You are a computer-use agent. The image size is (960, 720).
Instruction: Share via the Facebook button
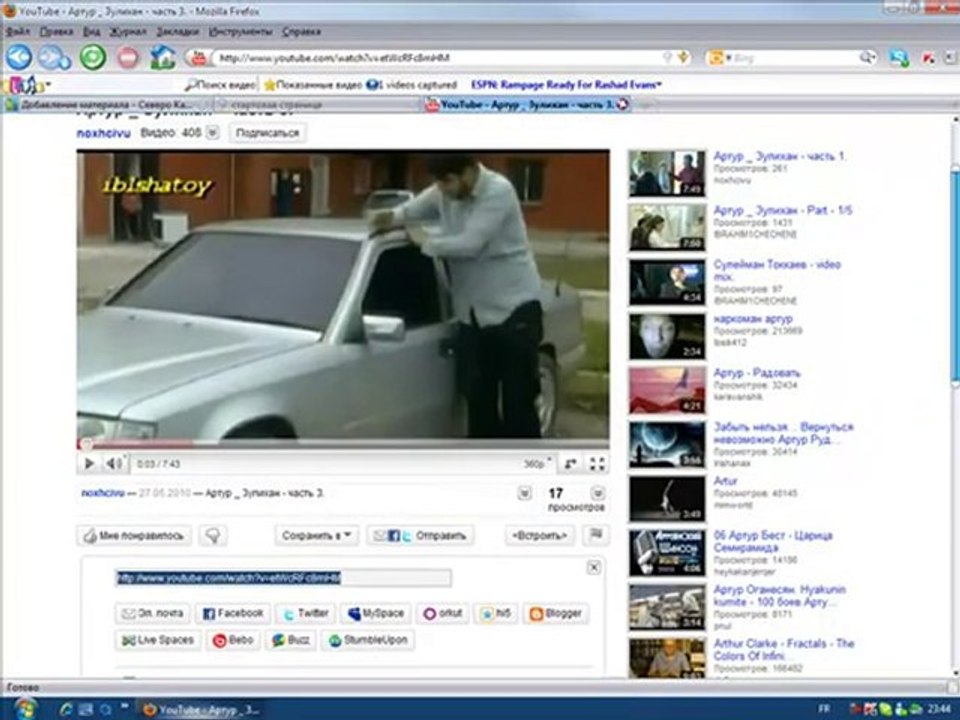(x=233, y=613)
